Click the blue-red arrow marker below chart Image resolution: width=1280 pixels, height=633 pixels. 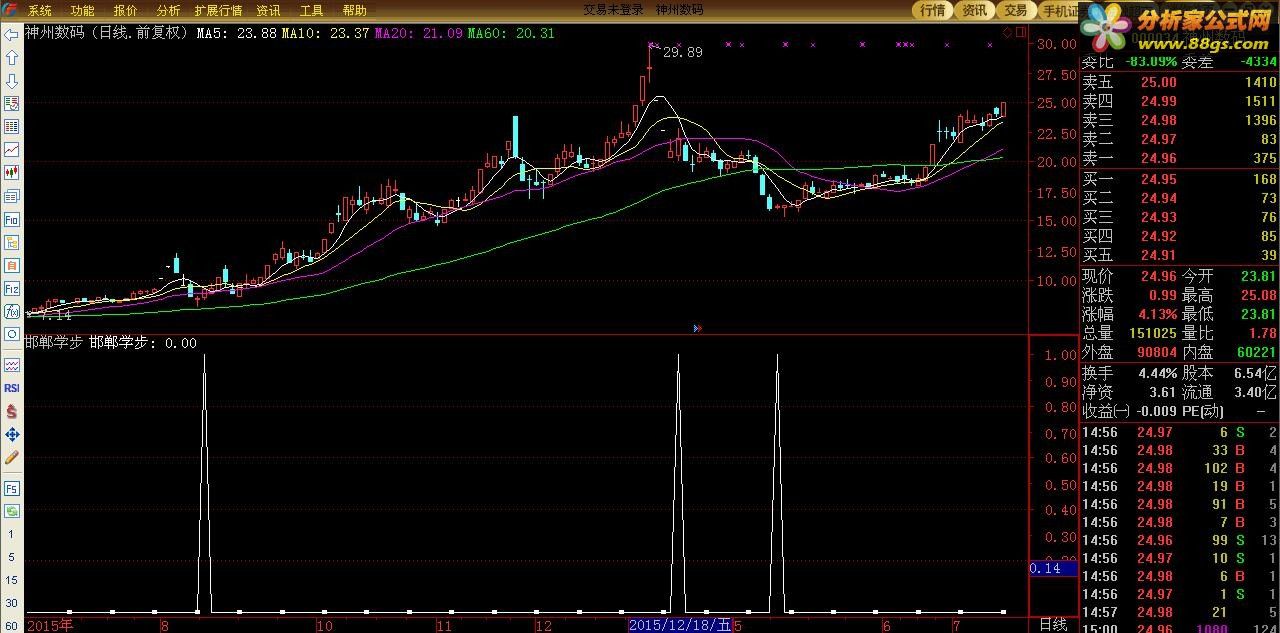click(x=698, y=328)
